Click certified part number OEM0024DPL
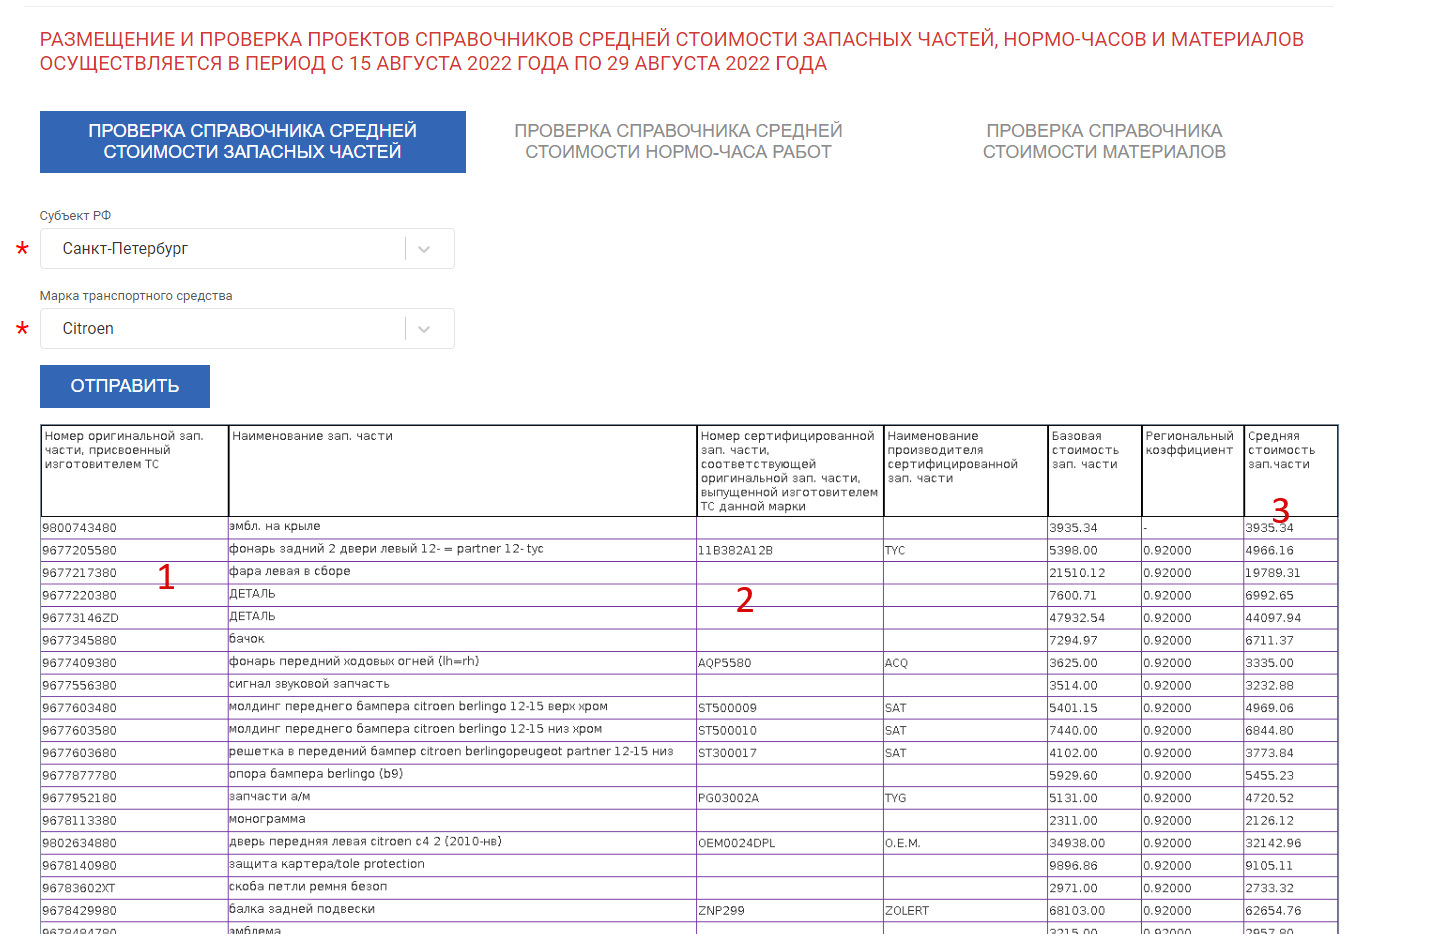This screenshot has width=1436, height=934. point(737,843)
